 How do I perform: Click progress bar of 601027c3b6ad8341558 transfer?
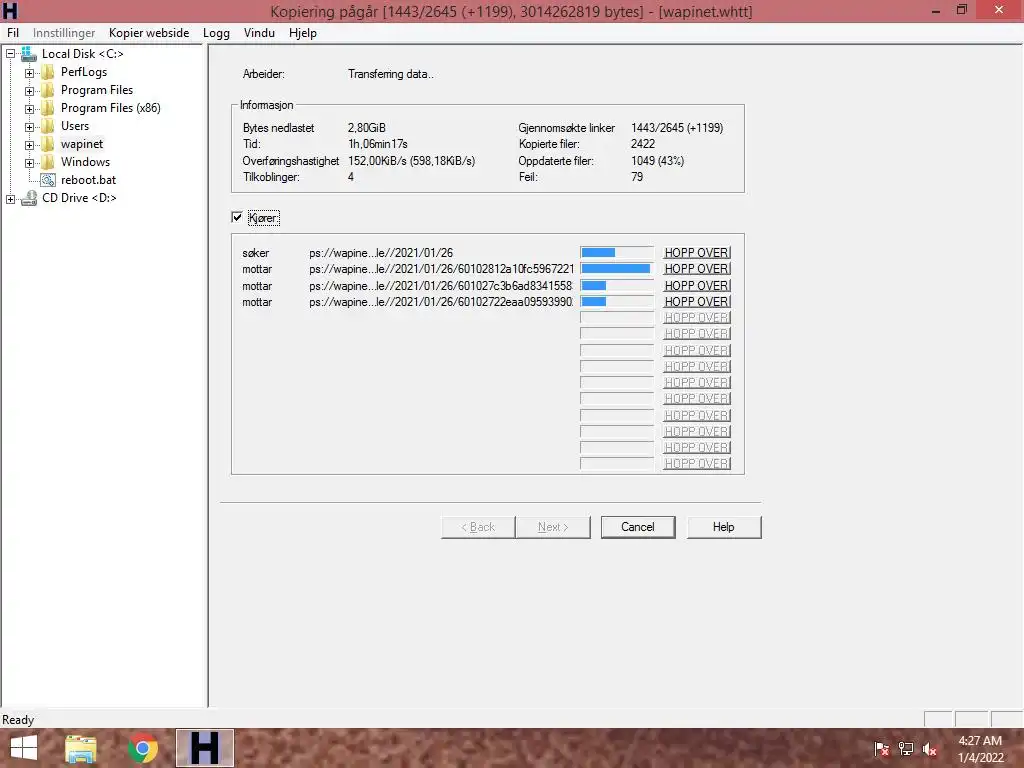617,285
